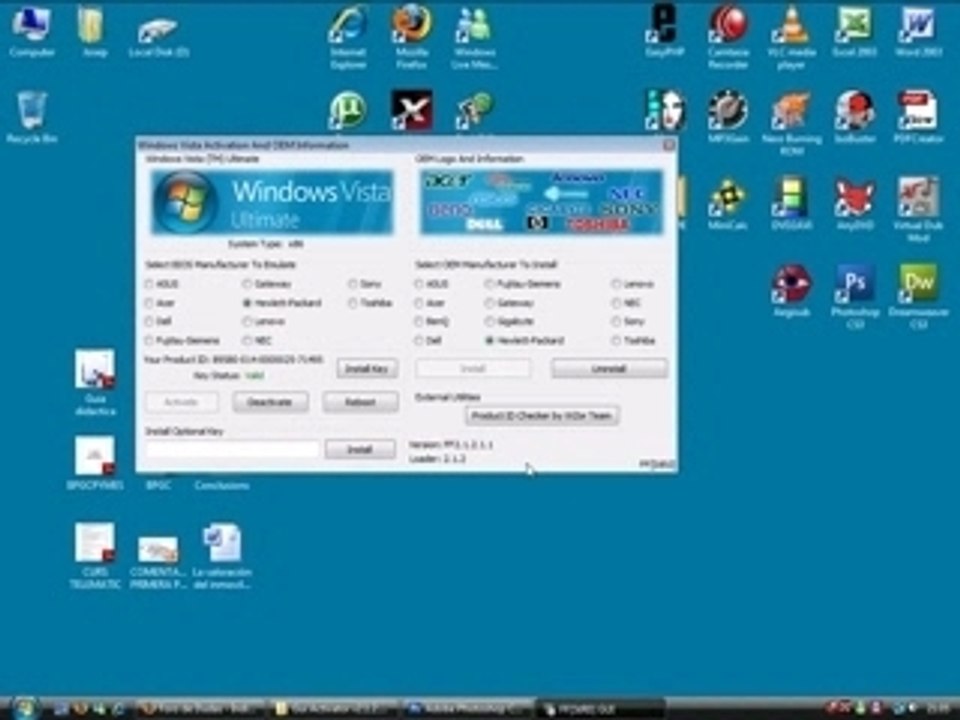Launch the IsoBuster desktop shortcut
Screen dimensions: 960x720
854,117
